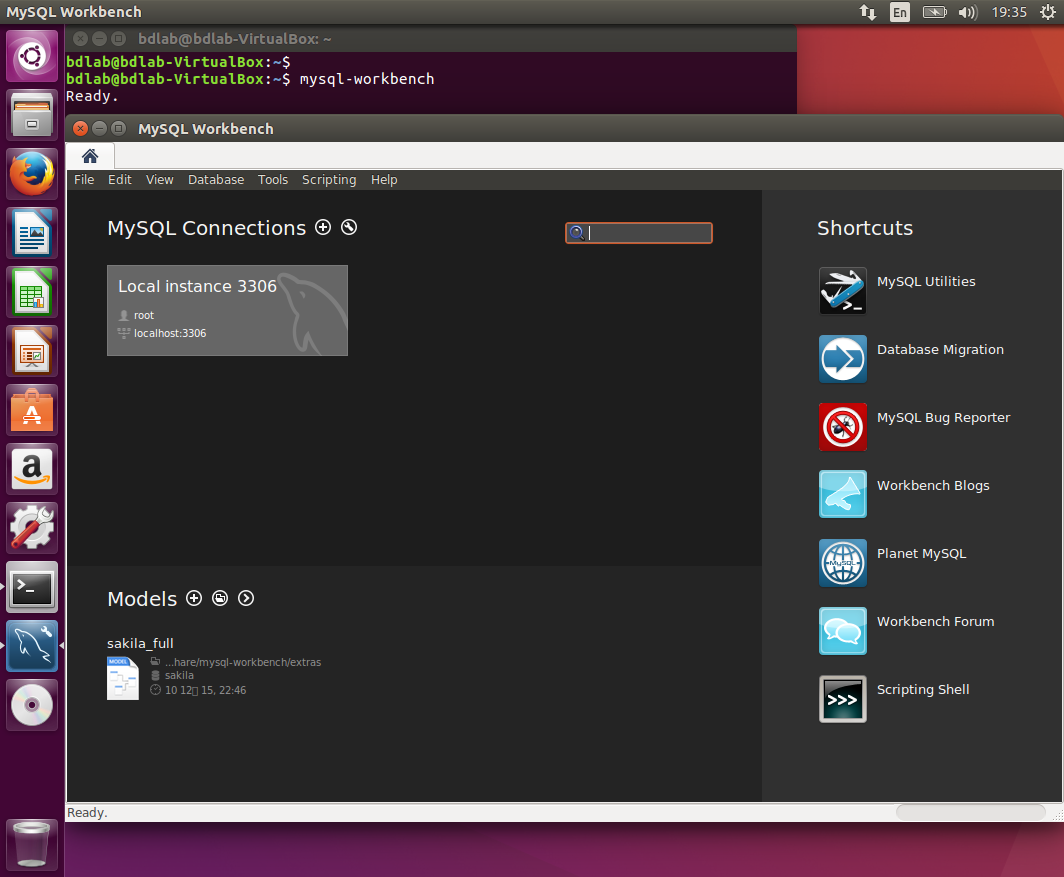The width and height of the screenshot is (1064, 877).
Task: Open the File menu
Action: coord(84,180)
